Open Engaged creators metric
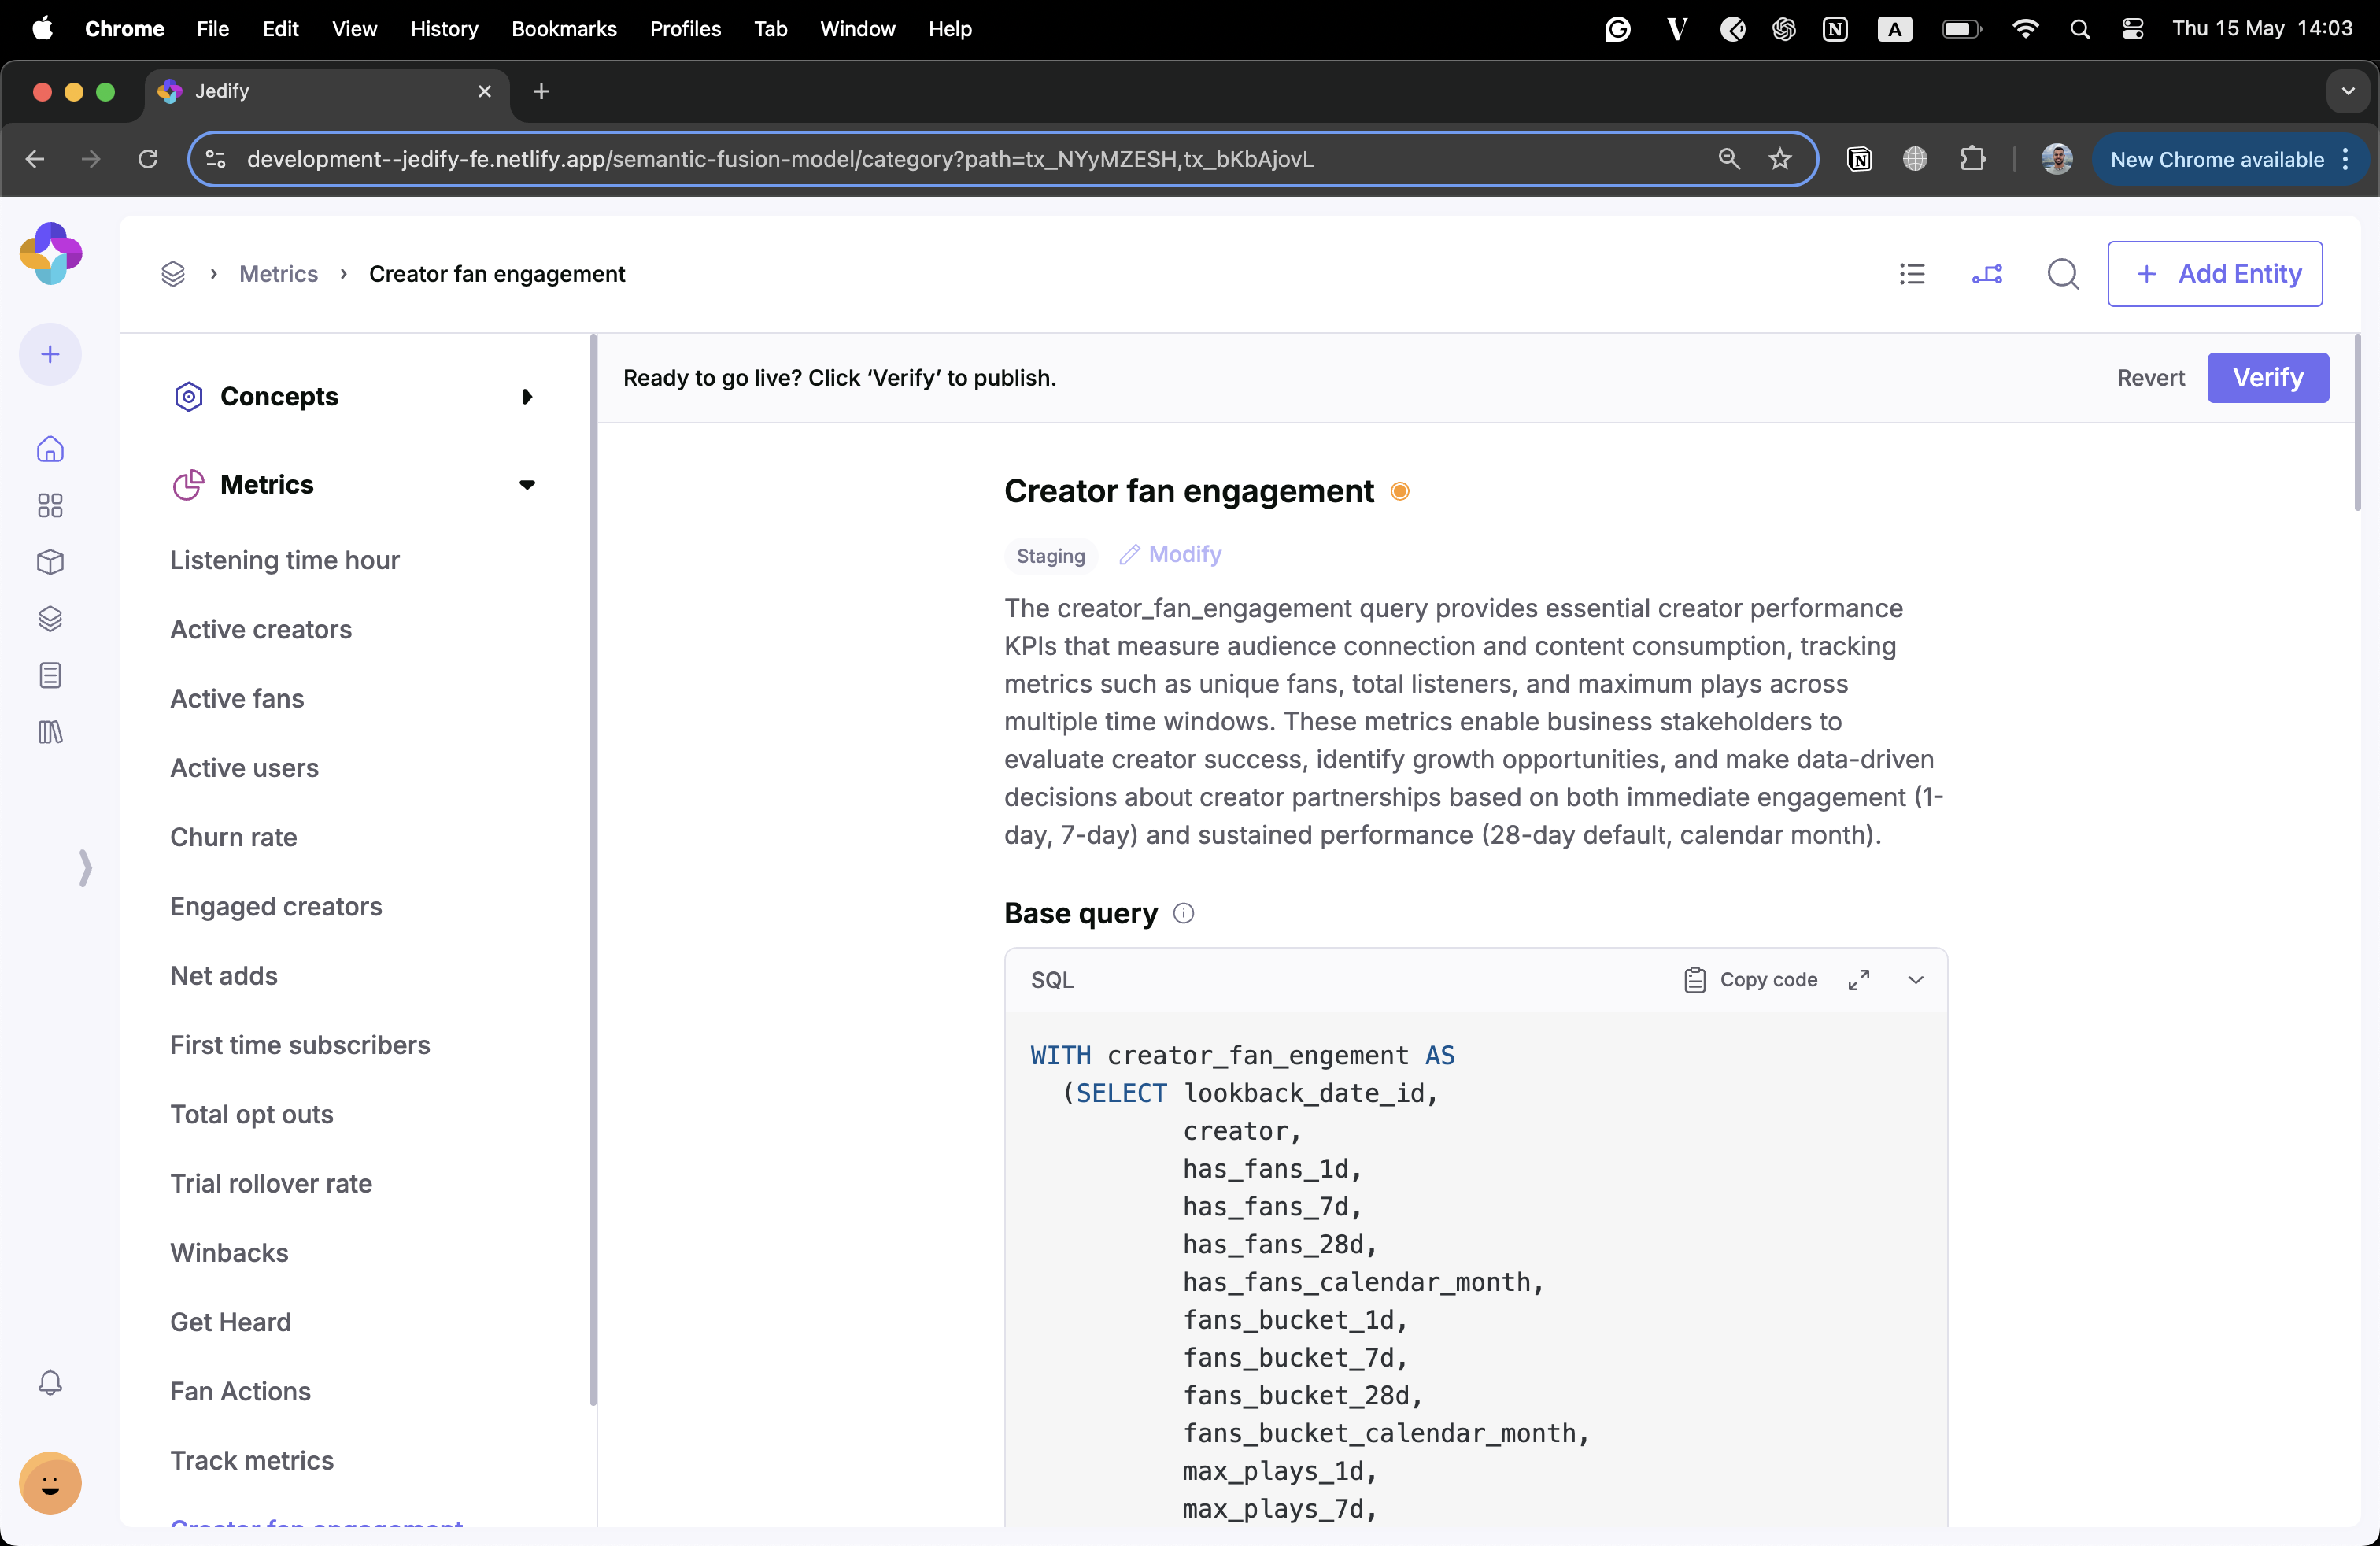Screen dimensions: 2380x1546 pyautogui.click(x=276, y=906)
